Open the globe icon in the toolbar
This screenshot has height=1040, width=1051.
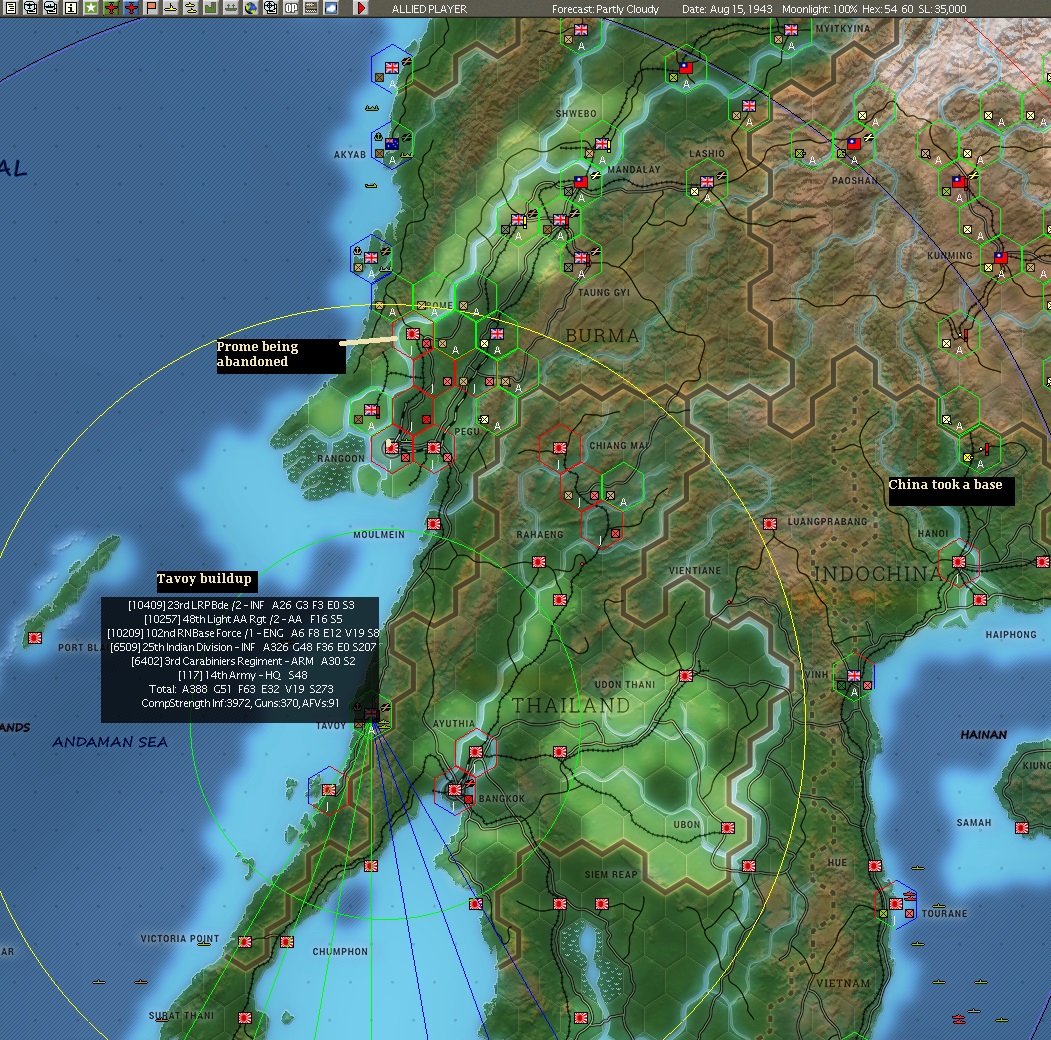point(251,8)
